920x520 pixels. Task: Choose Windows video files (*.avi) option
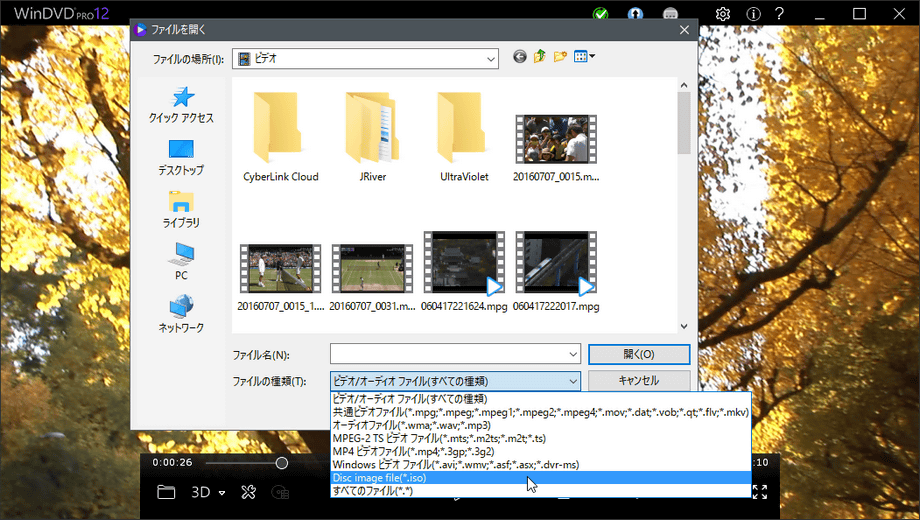(x=541, y=464)
